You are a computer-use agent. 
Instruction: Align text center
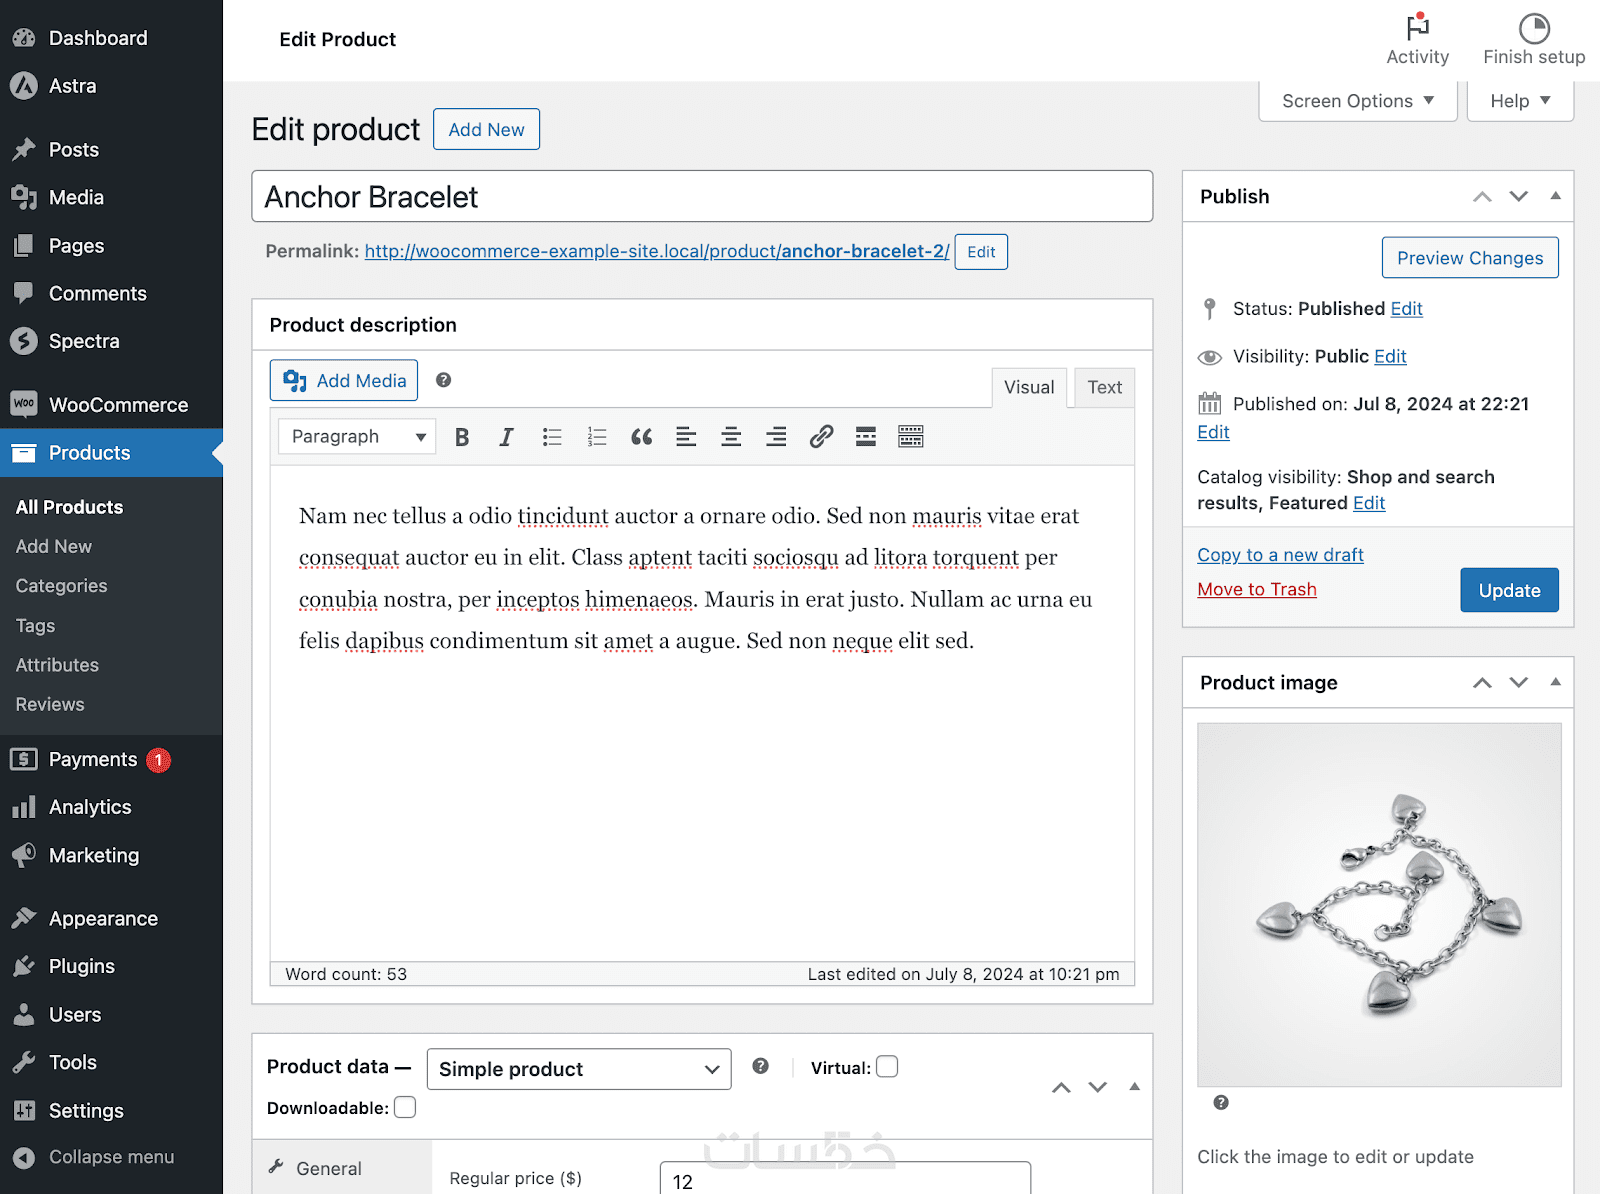point(731,437)
